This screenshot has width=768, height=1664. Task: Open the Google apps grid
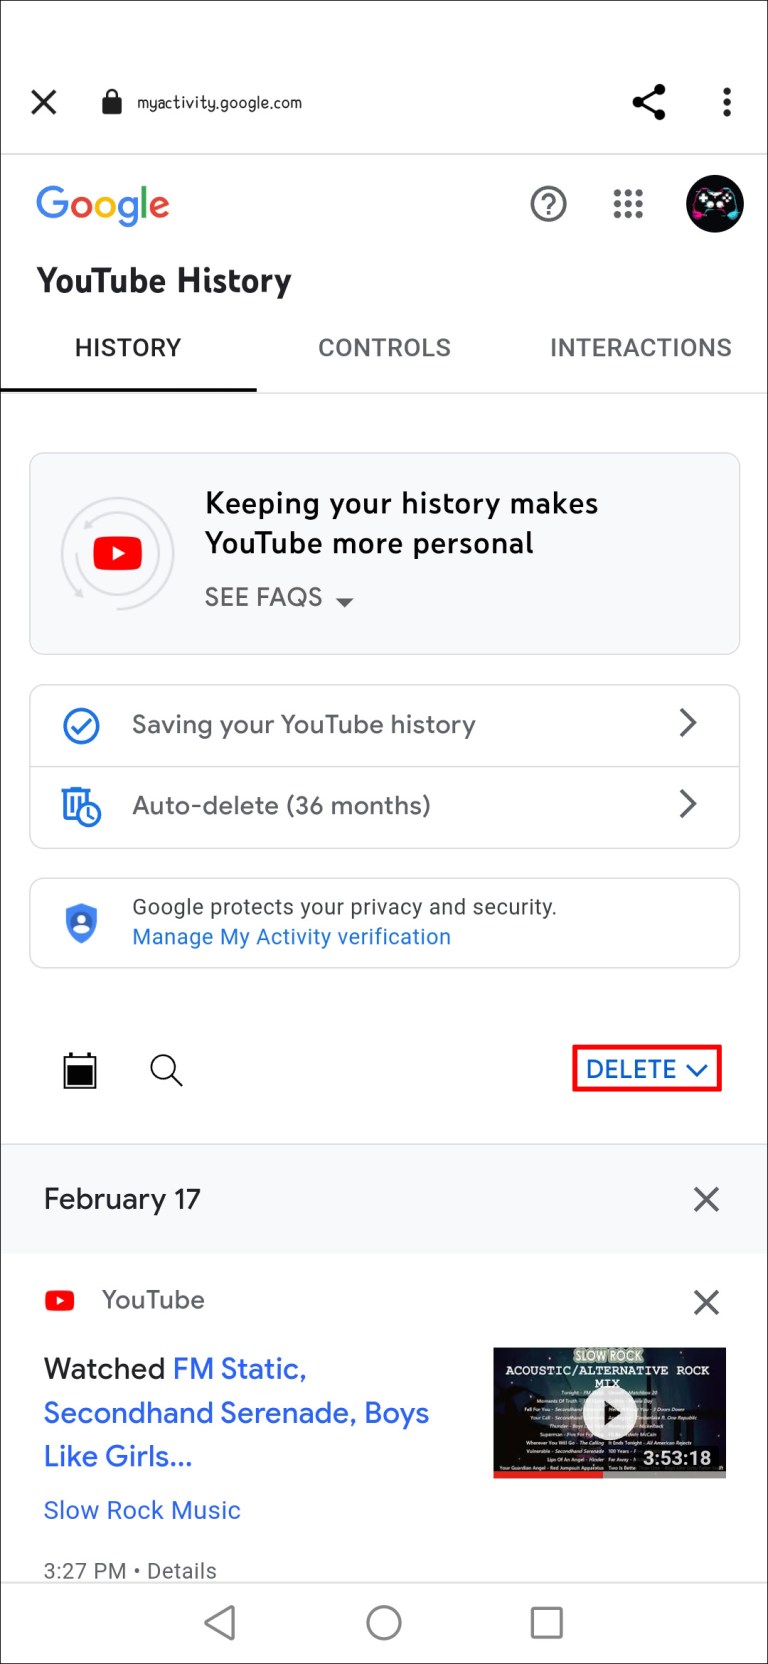[628, 204]
